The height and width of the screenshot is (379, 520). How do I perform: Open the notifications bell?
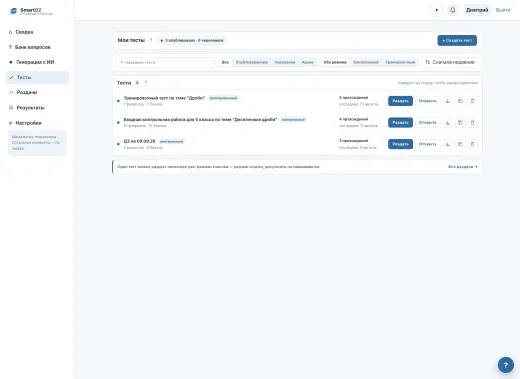click(452, 10)
